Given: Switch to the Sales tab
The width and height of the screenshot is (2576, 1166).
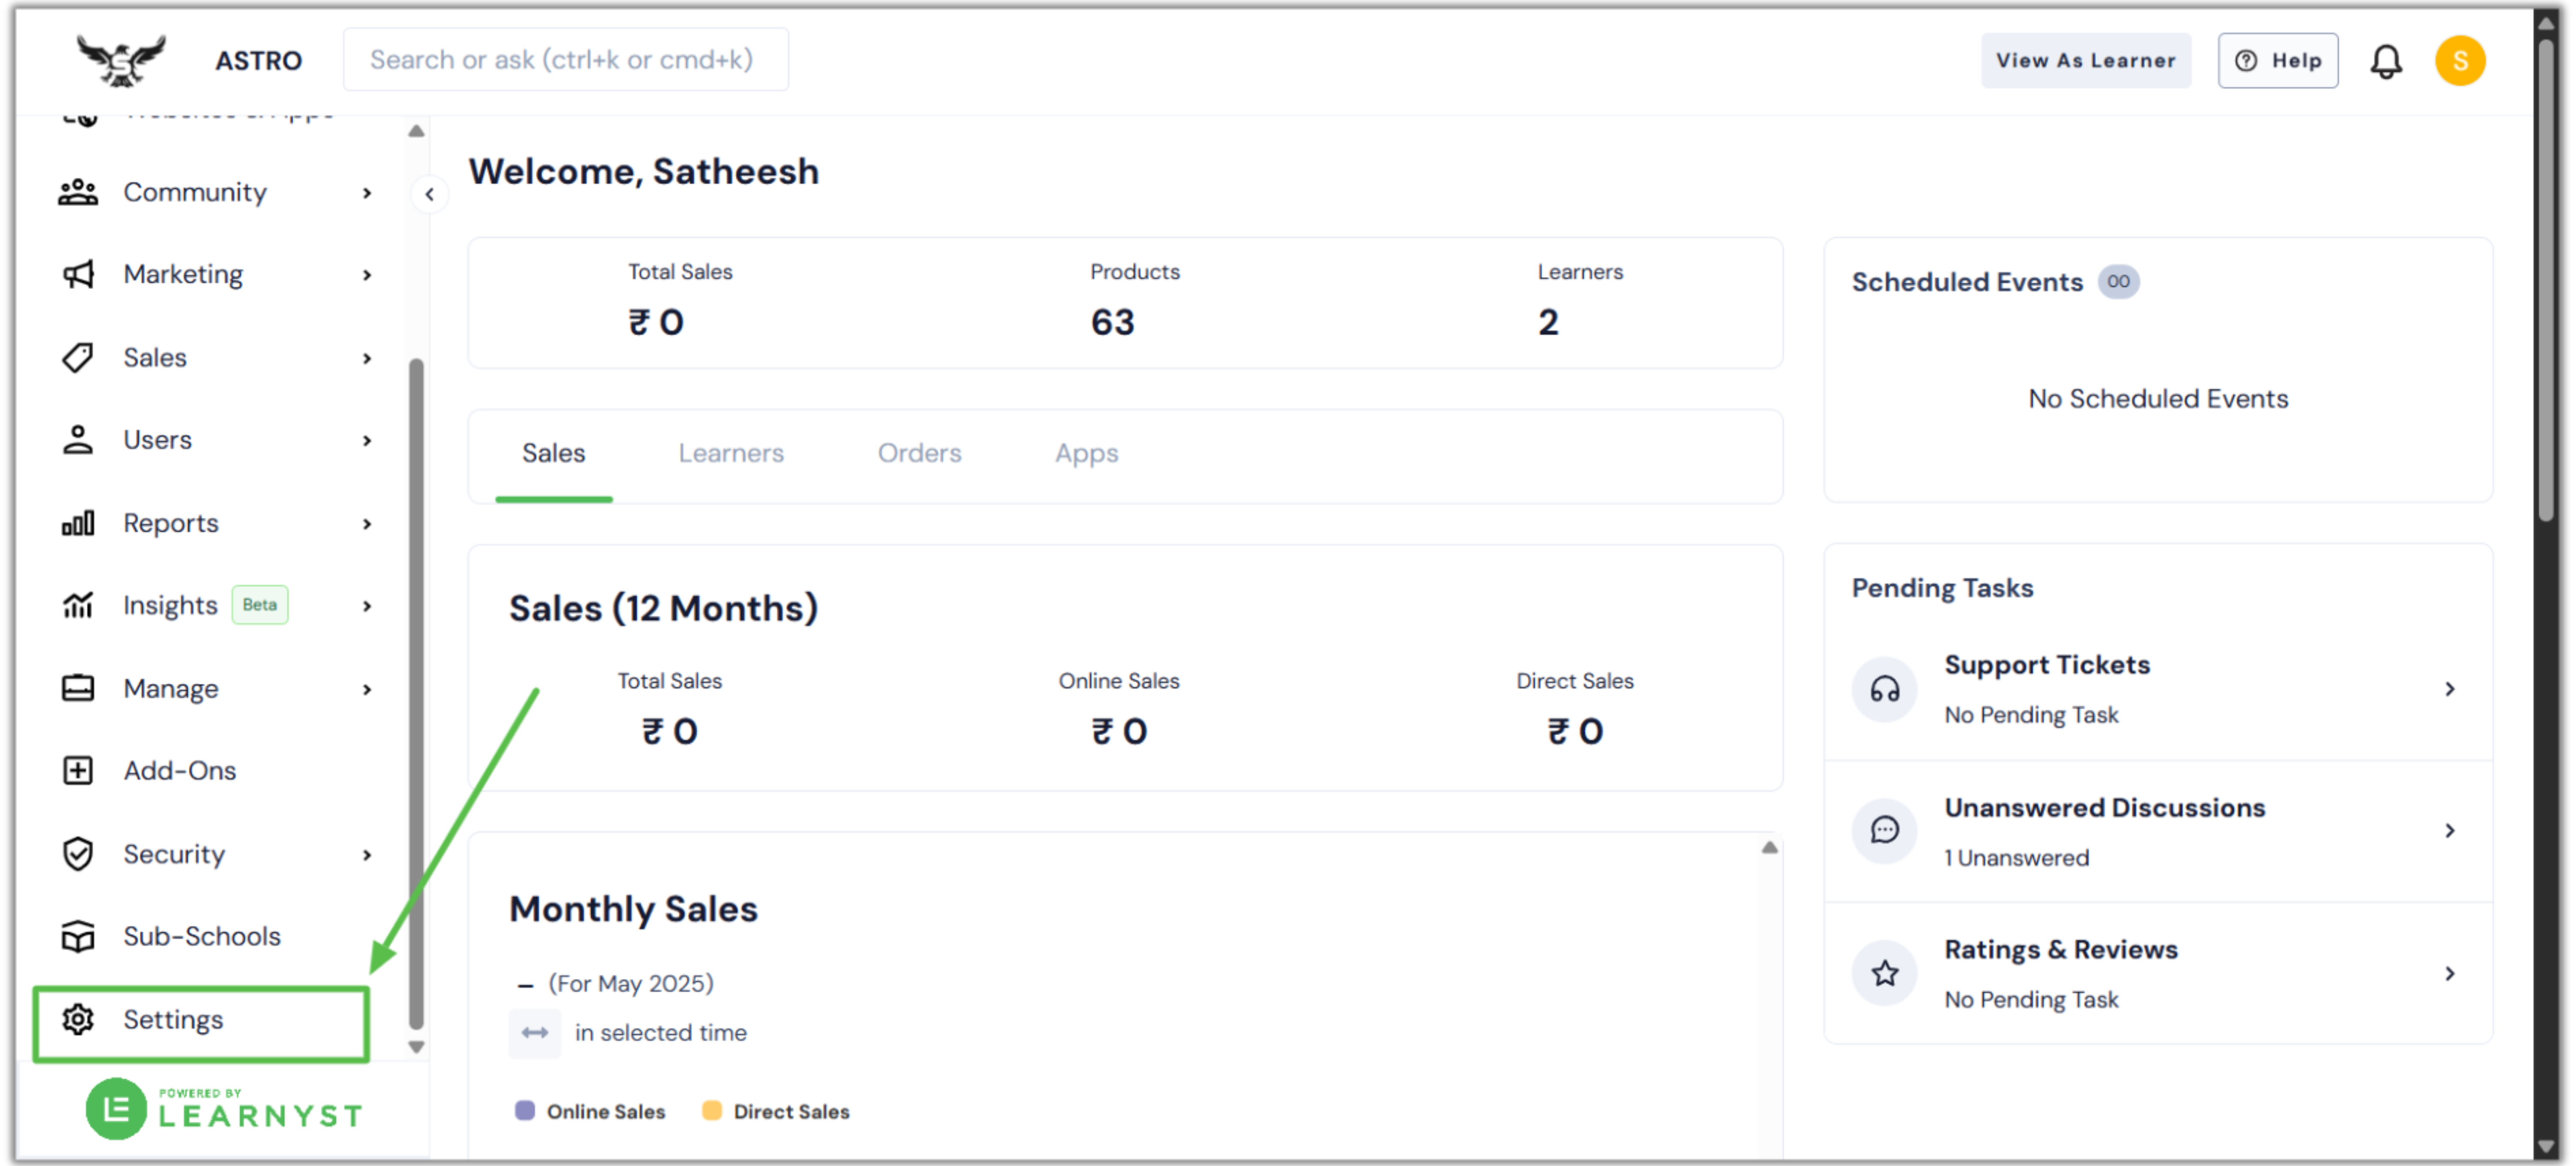Looking at the screenshot, I should pyautogui.click(x=553, y=454).
